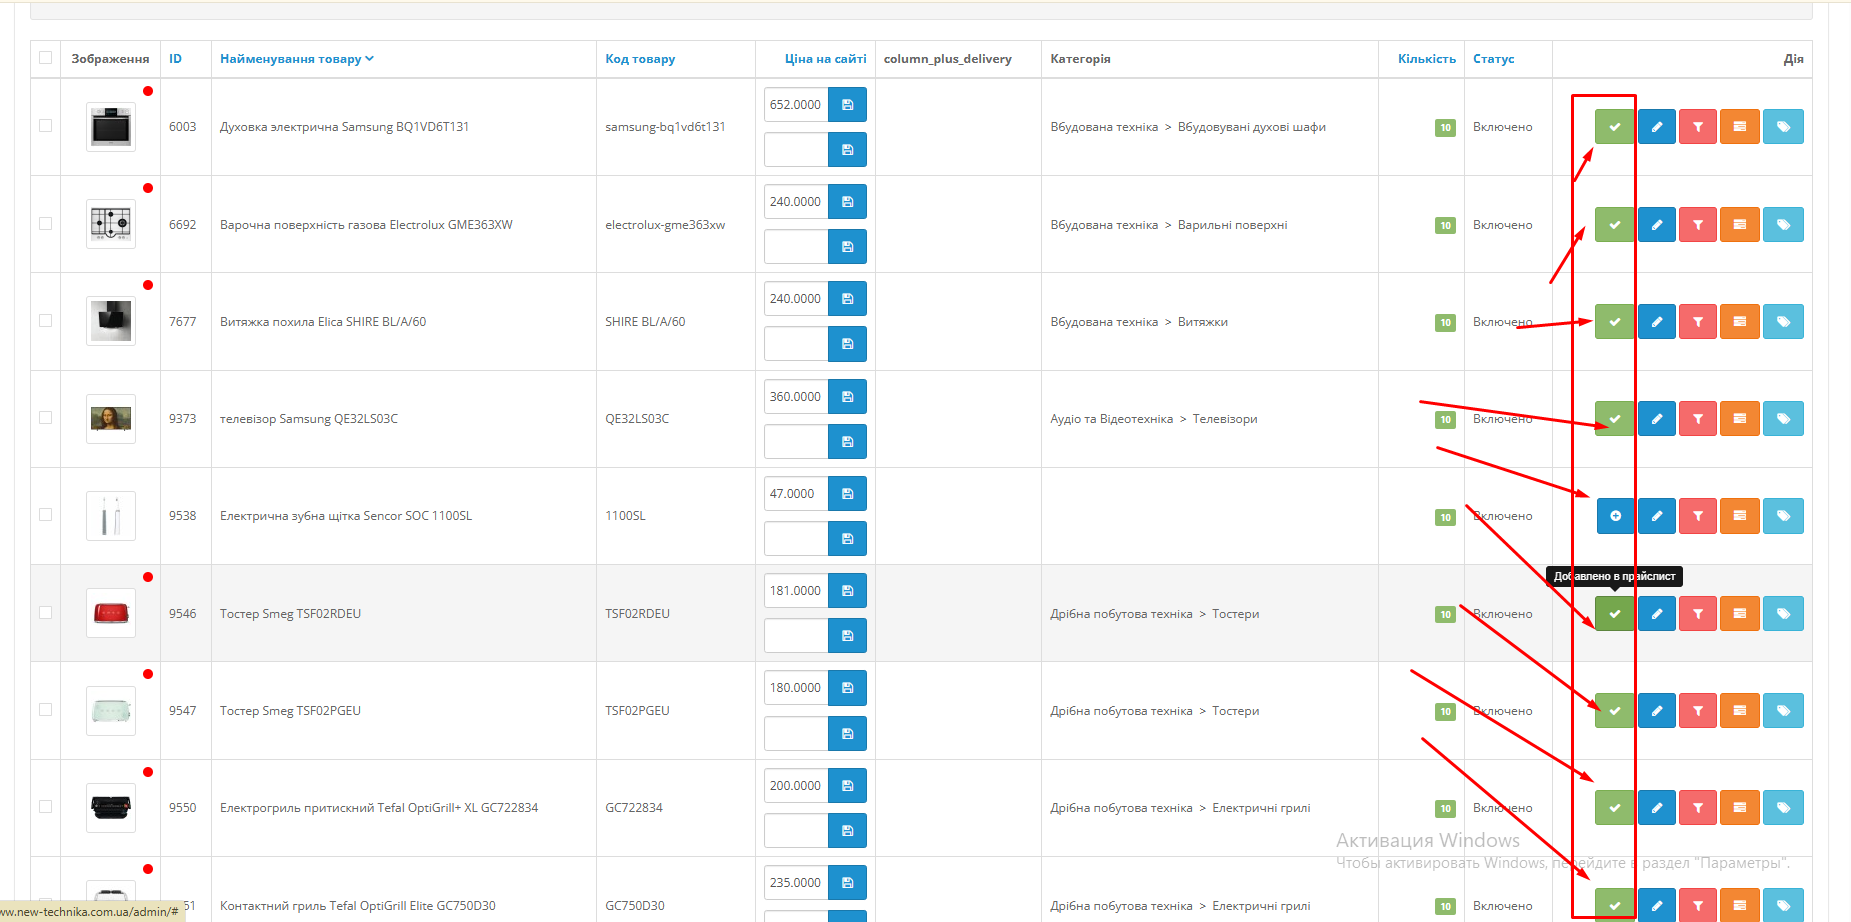
Task: Click the price field showing 240.0000 for Electrolux
Action: pyautogui.click(x=796, y=202)
